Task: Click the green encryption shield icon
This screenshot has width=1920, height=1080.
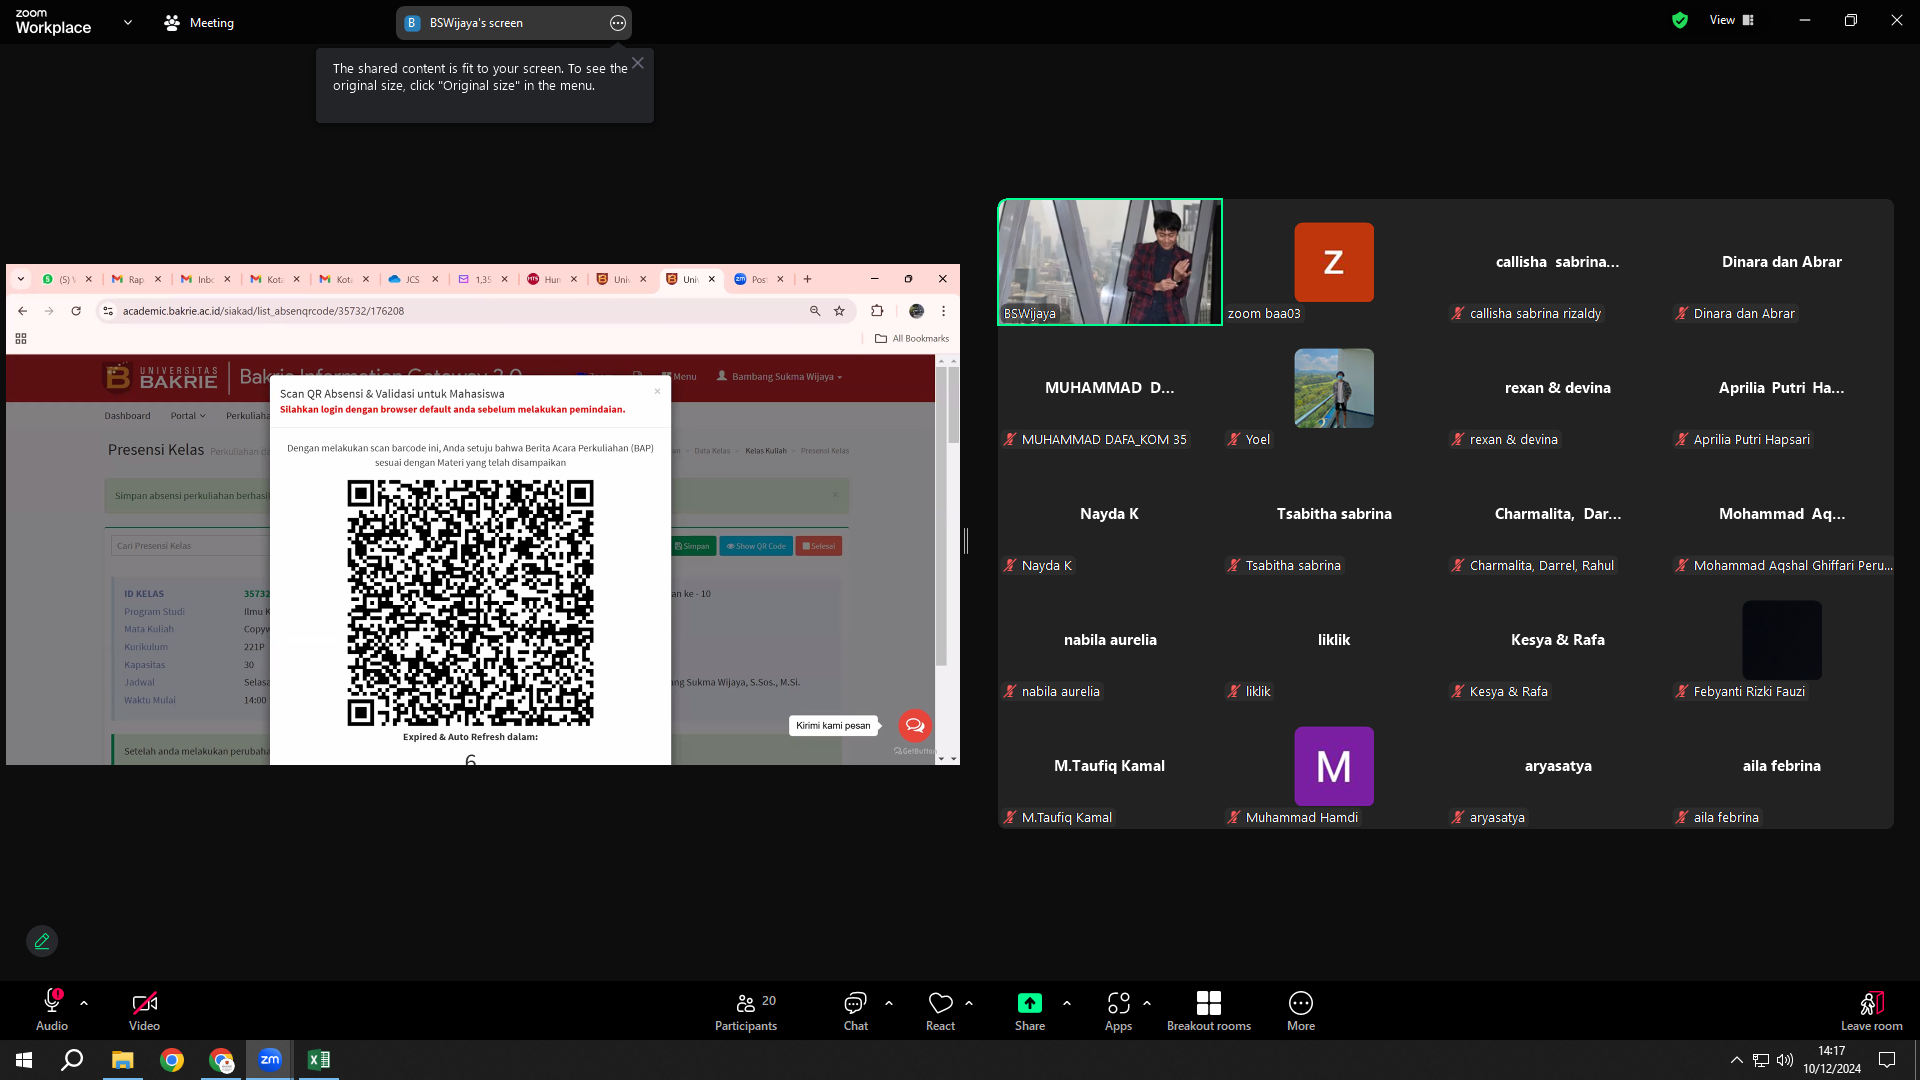Action: tap(1680, 20)
